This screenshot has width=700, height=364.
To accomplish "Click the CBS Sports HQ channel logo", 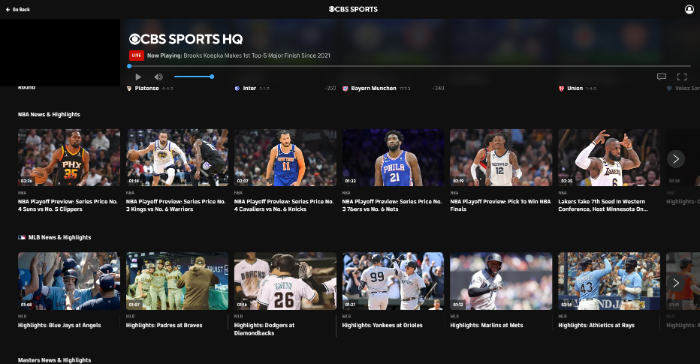I will pyautogui.click(x=186, y=39).
